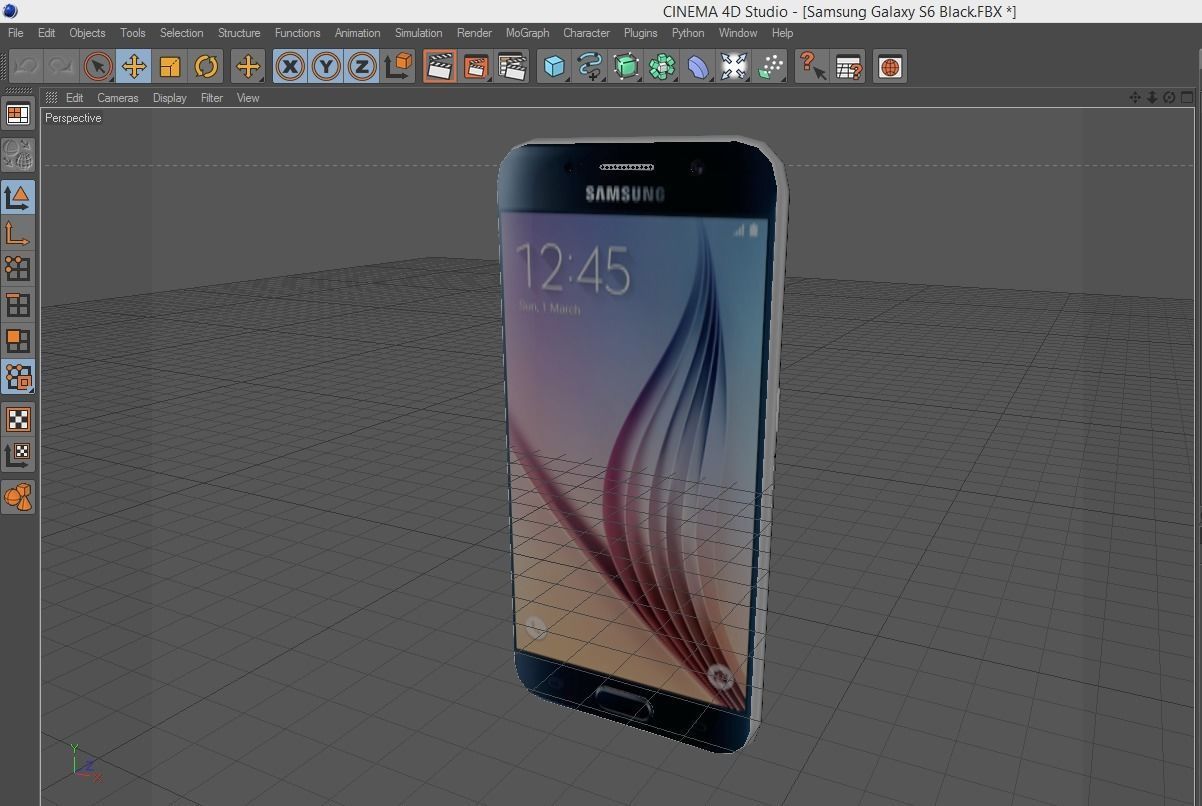Open the Help menu
The width and height of the screenshot is (1202, 806).
point(782,33)
